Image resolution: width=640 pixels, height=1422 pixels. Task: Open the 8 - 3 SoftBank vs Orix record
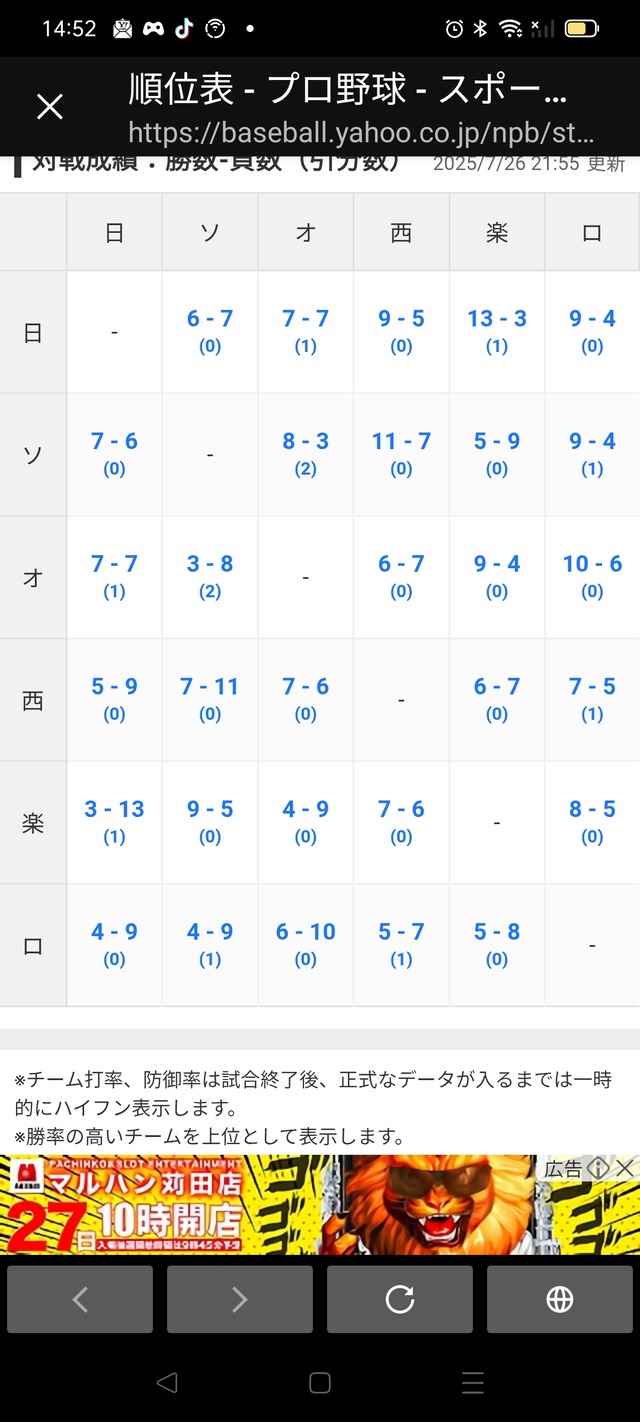[x=306, y=441]
